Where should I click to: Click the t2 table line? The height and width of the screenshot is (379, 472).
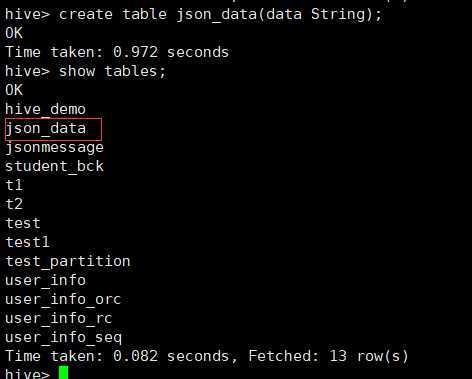tap(14, 204)
